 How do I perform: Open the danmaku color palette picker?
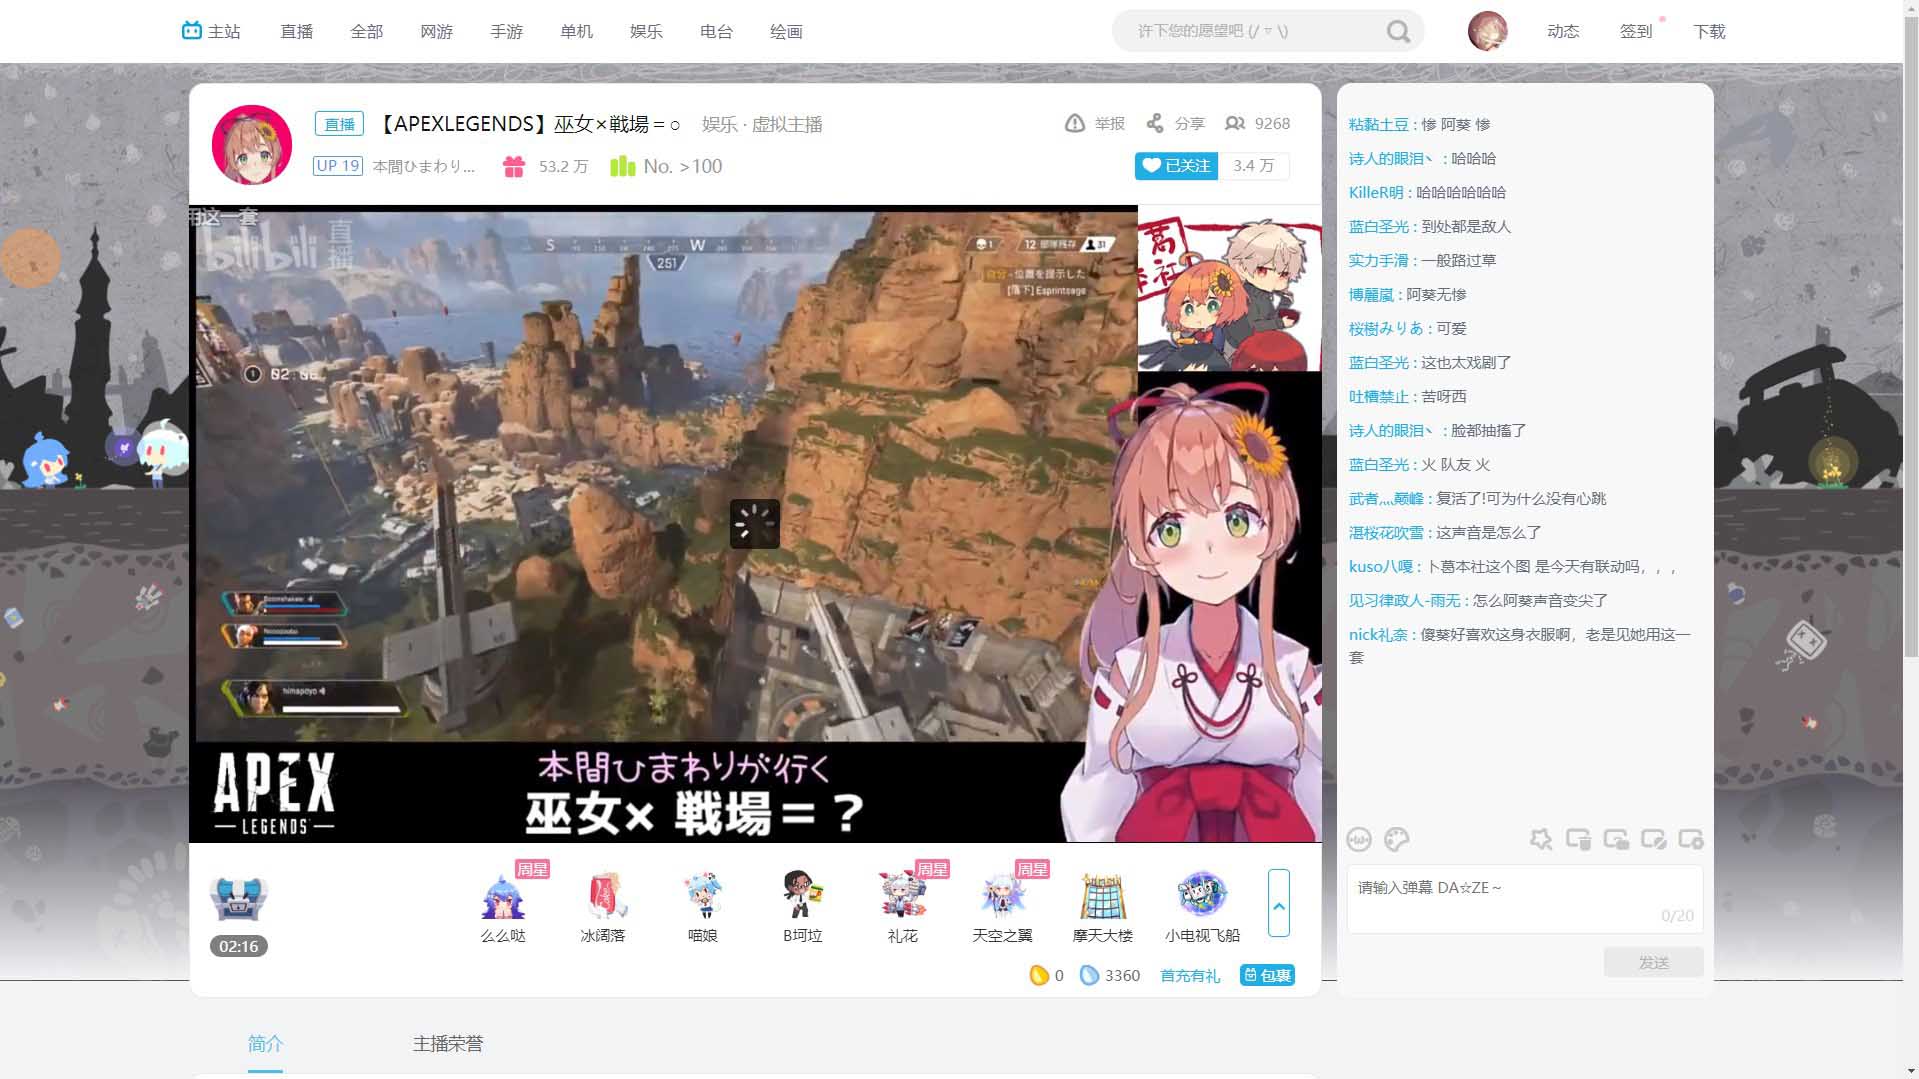(1397, 840)
